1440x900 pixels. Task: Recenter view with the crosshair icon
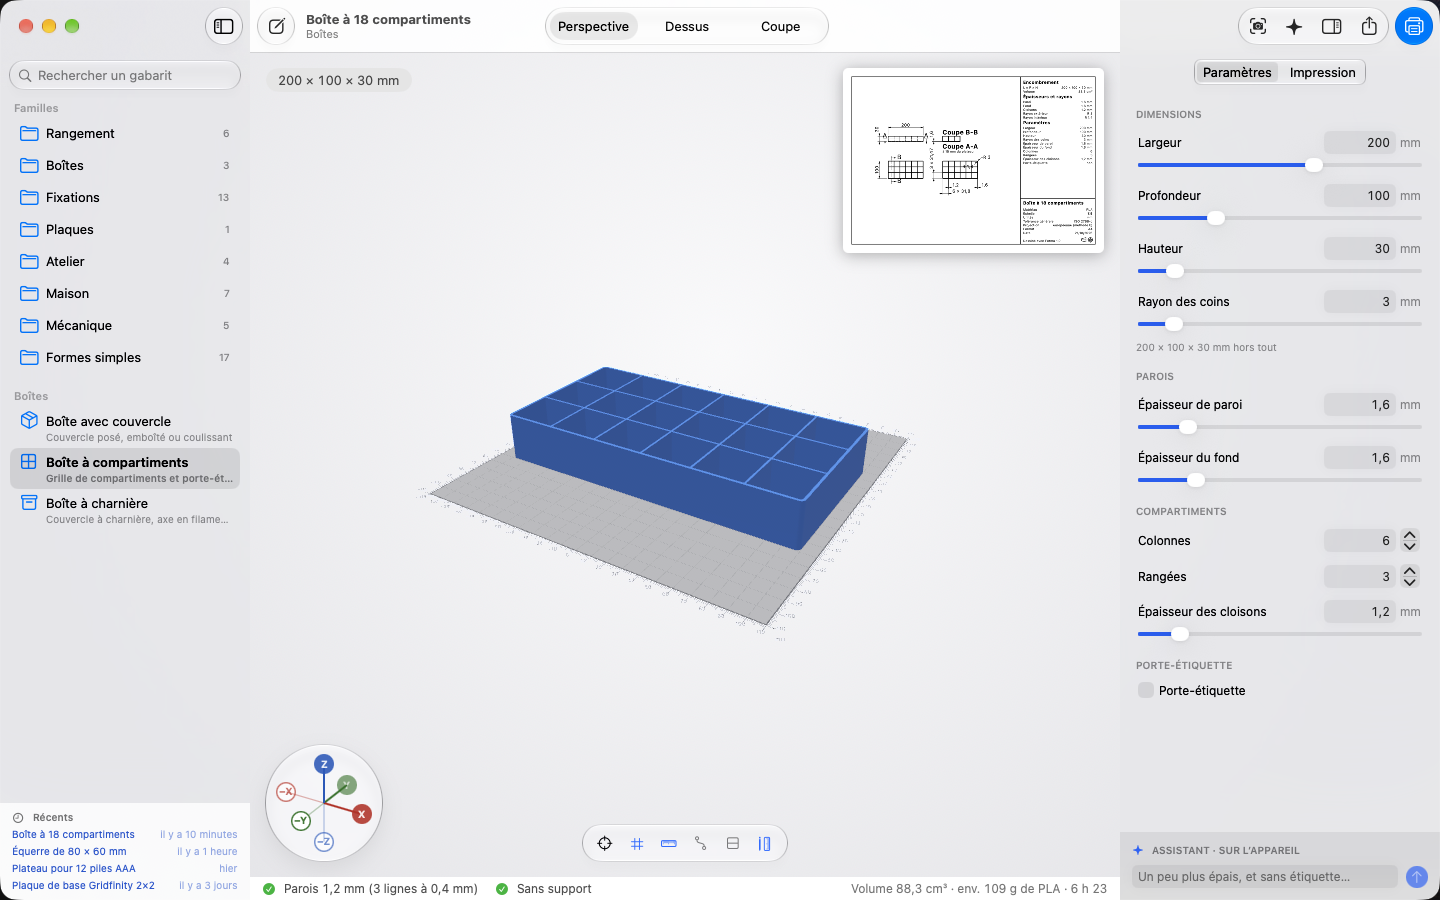pyautogui.click(x=605, y=844)
